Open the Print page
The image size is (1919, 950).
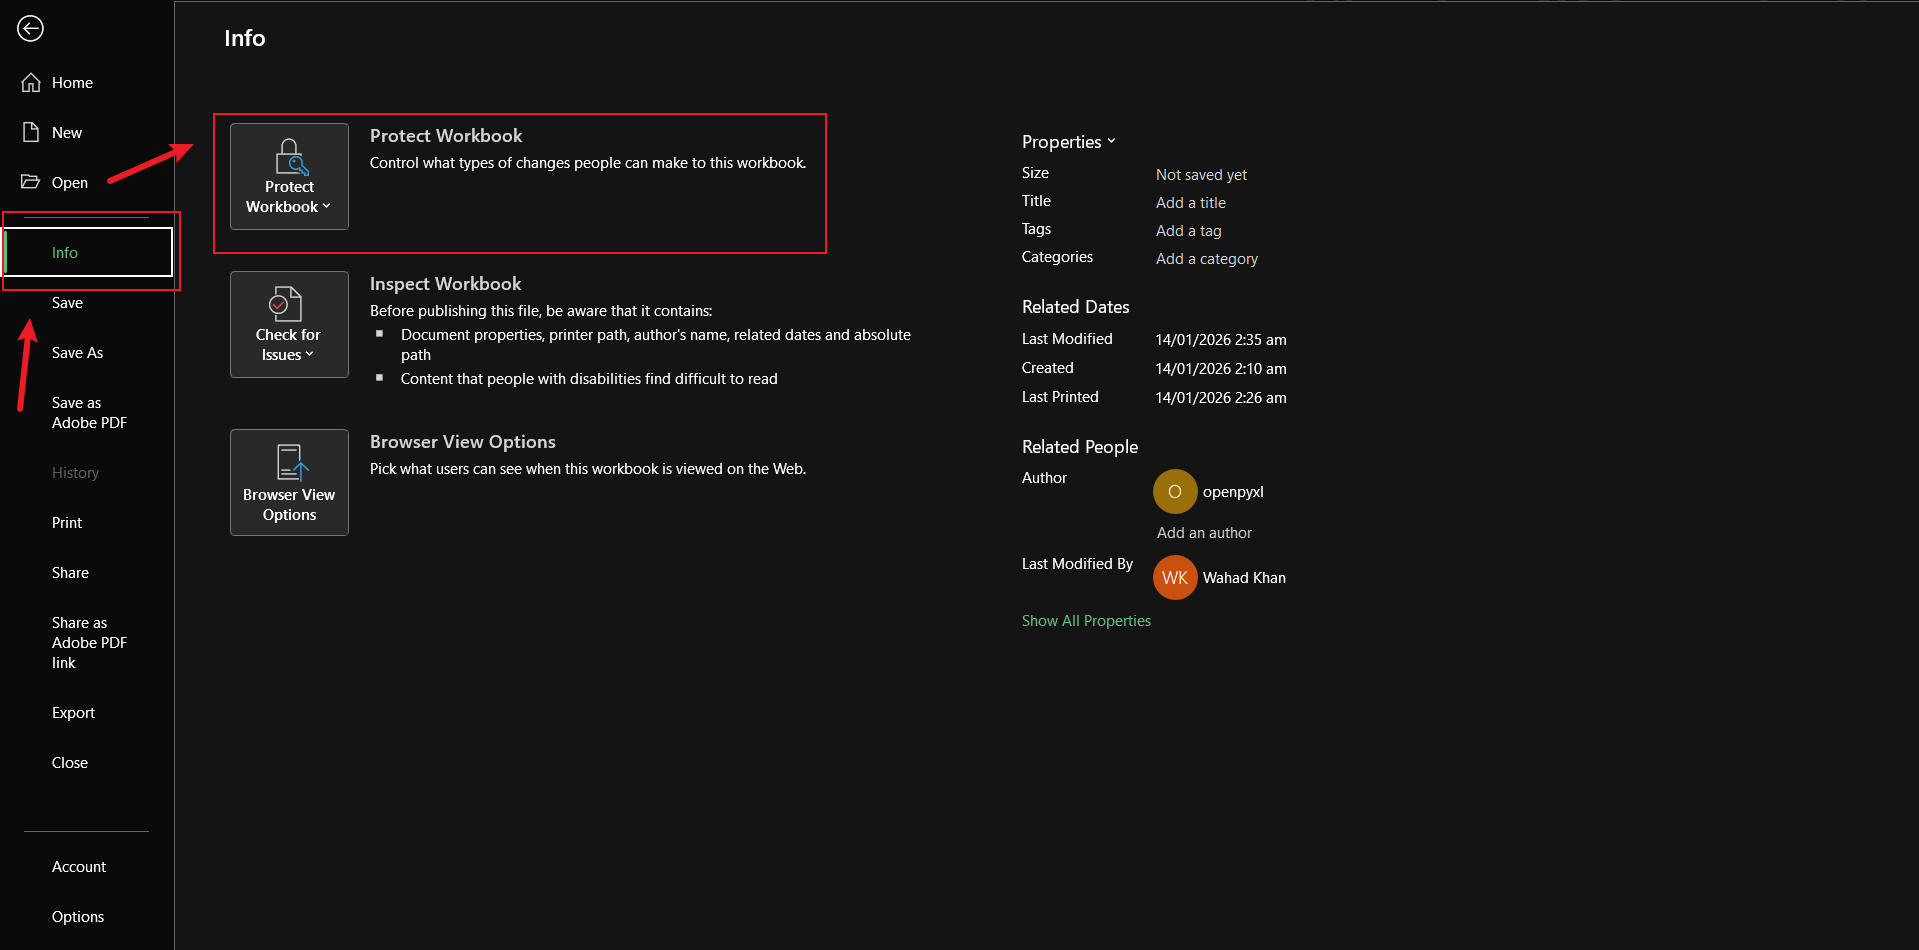67,523
